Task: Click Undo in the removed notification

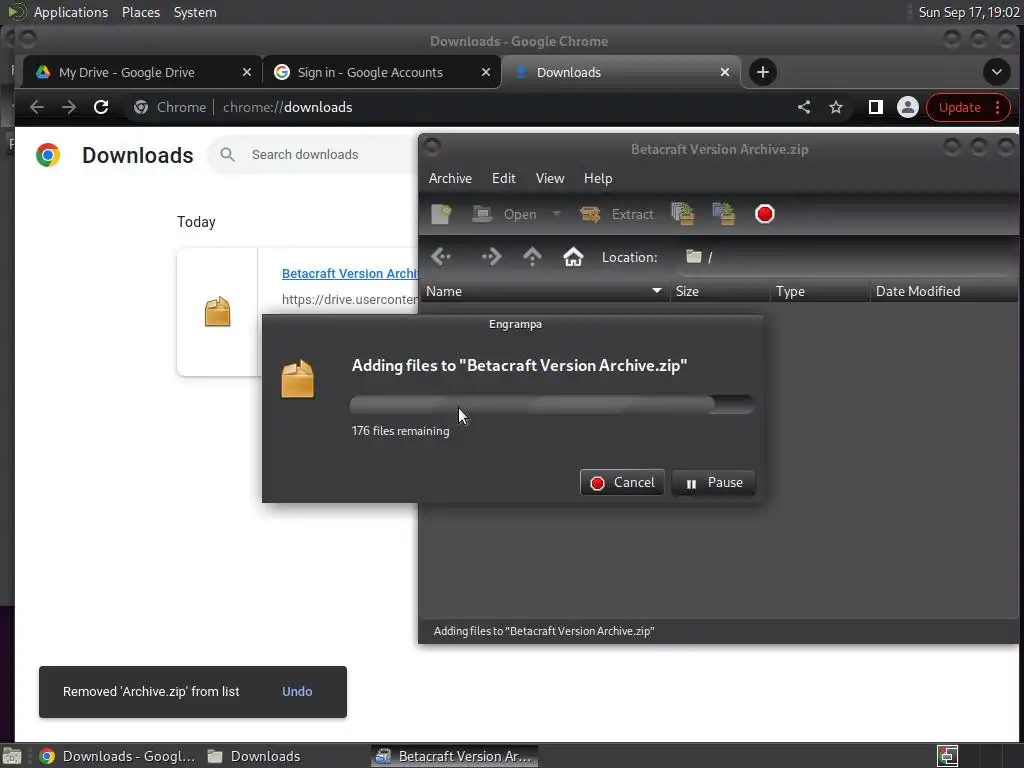Action: [x=297, y=692]
